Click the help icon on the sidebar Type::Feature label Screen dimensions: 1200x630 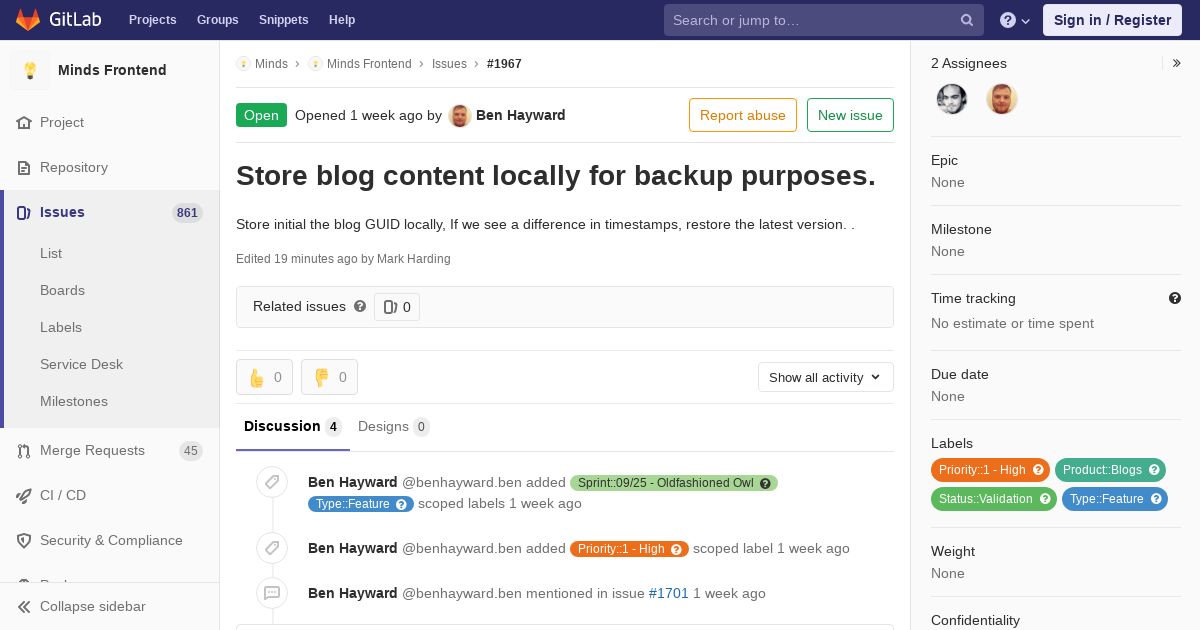click(x=1156, y=498)
